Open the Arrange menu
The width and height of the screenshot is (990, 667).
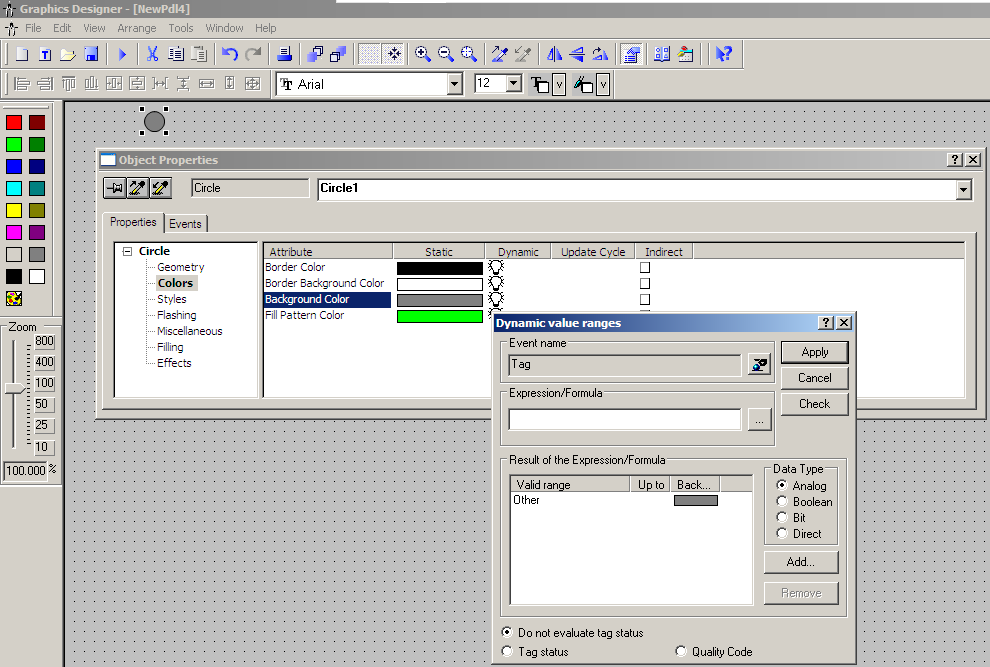(136, 28)
